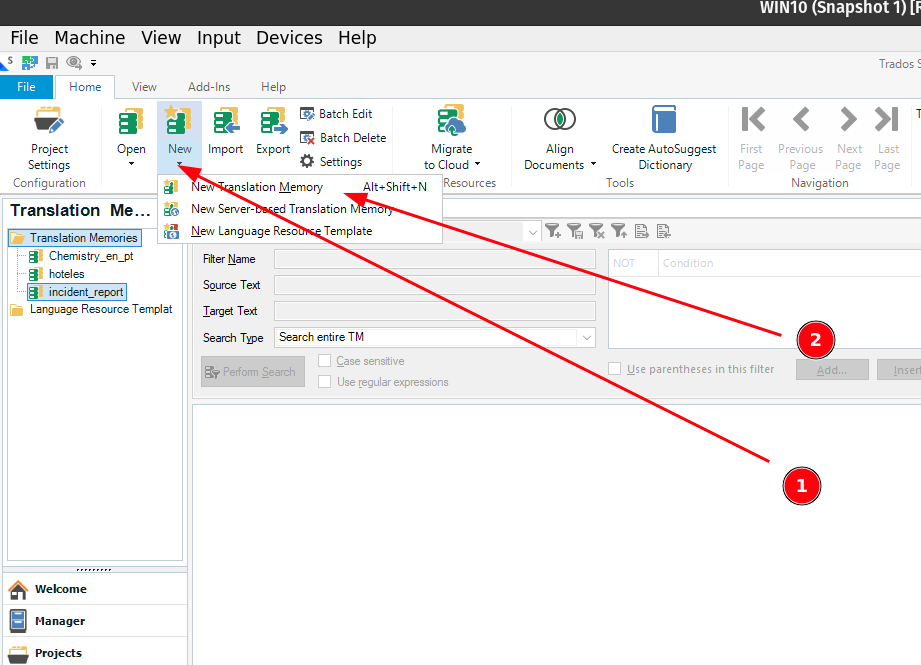
Task: Click the Batch Edit icon
Action: (x=307, y=113)
